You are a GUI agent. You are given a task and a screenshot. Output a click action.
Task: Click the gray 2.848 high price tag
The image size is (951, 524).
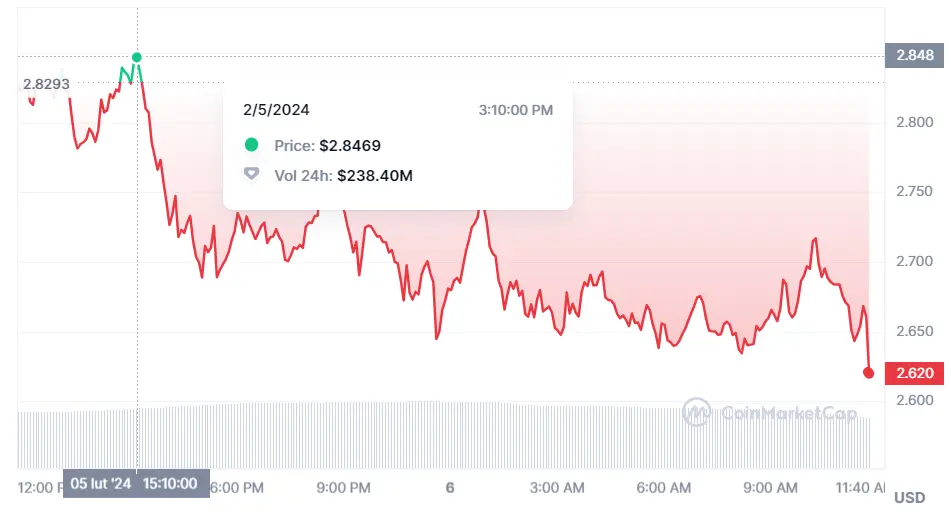(x=915, y=56)
